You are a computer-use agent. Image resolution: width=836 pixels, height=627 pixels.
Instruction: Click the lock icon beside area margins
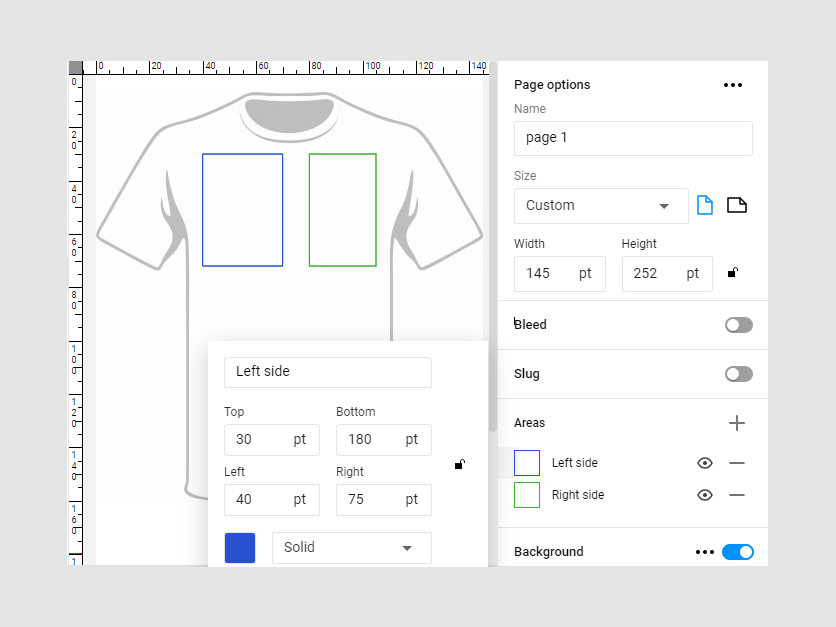click(x=460, y=464)
